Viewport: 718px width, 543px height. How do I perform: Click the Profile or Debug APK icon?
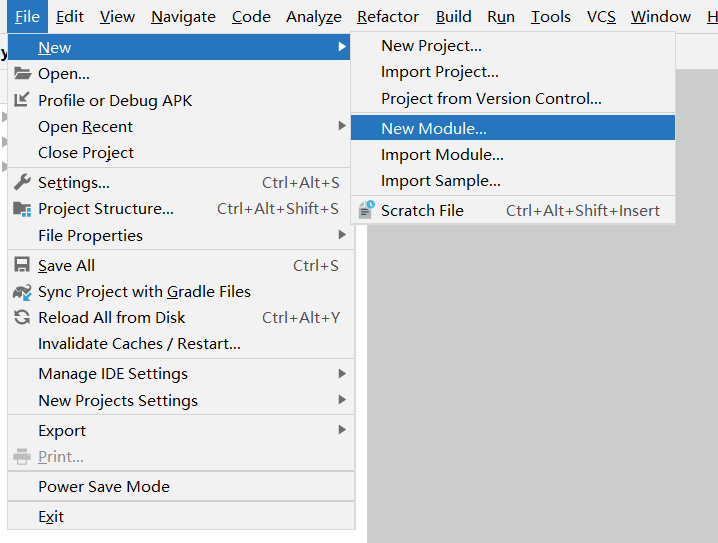pos(22,99)
